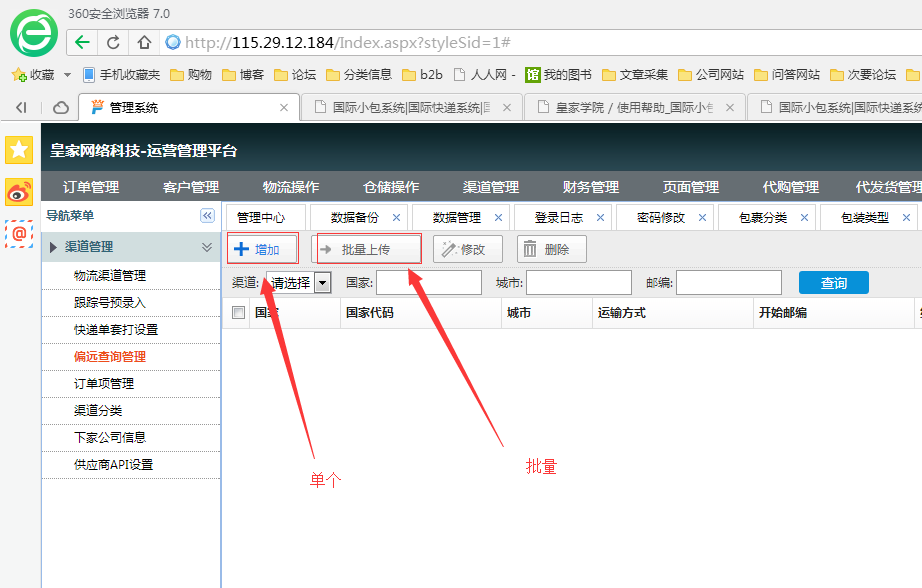Open 订单管理 main menu
The height and width of the screenshot is (588, 922).
tap(91, 187)
